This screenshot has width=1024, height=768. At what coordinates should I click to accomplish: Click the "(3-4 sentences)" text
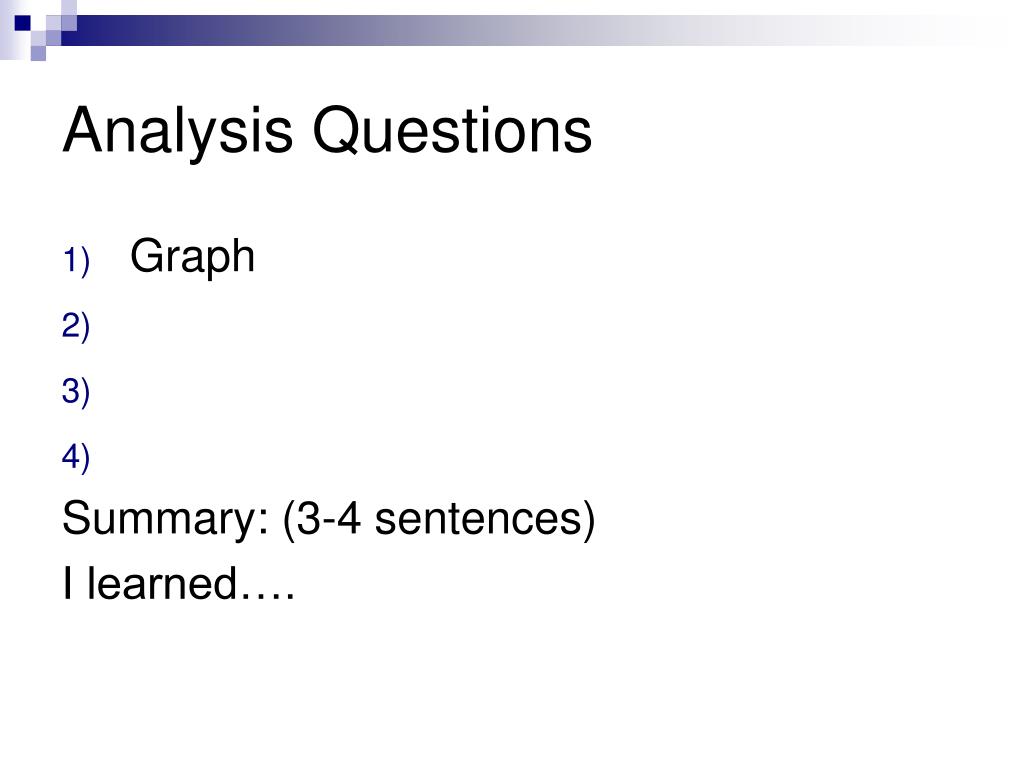[439, 520]
